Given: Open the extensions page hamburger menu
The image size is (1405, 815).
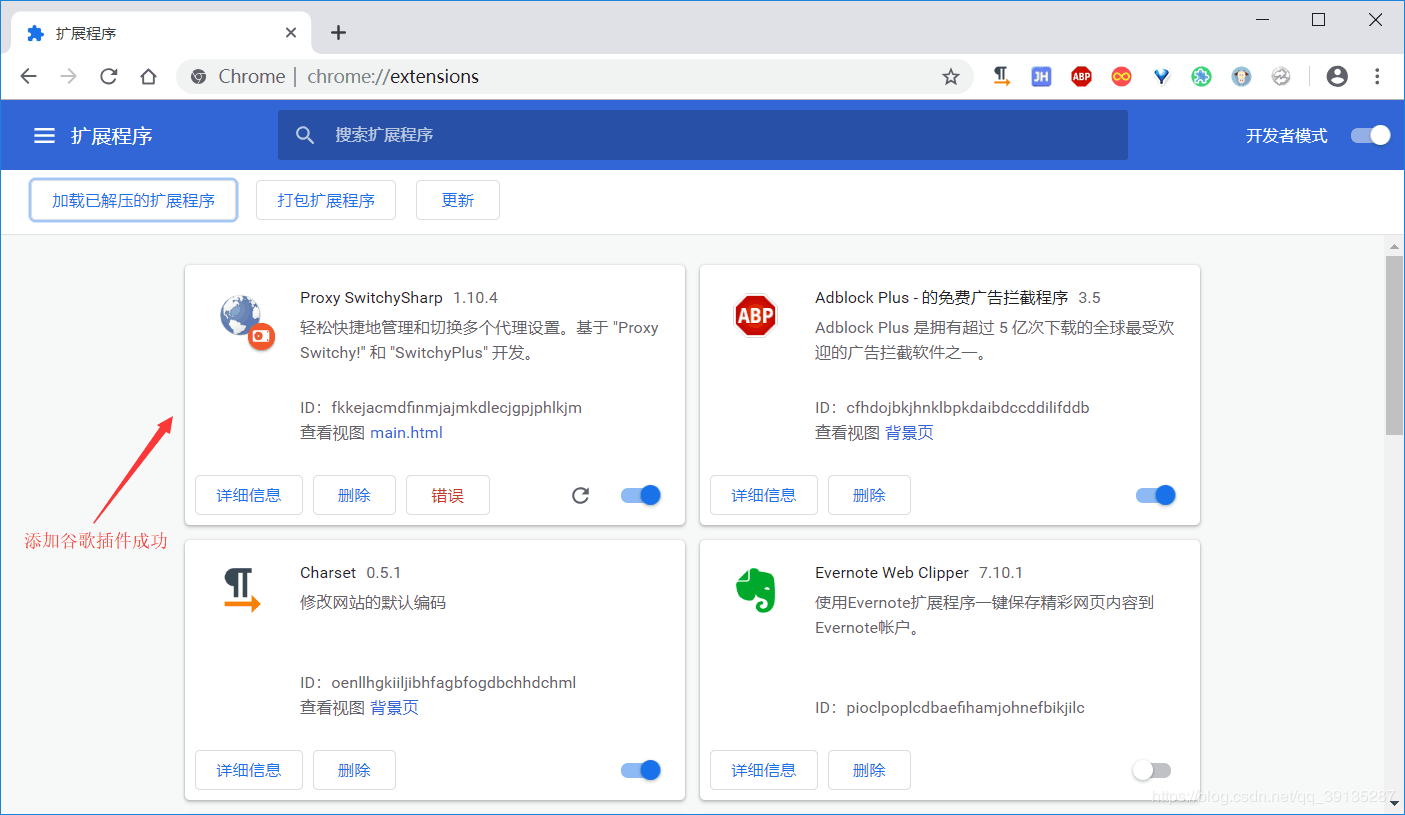Looking at the screenshot, I should (x=44, y=135).
